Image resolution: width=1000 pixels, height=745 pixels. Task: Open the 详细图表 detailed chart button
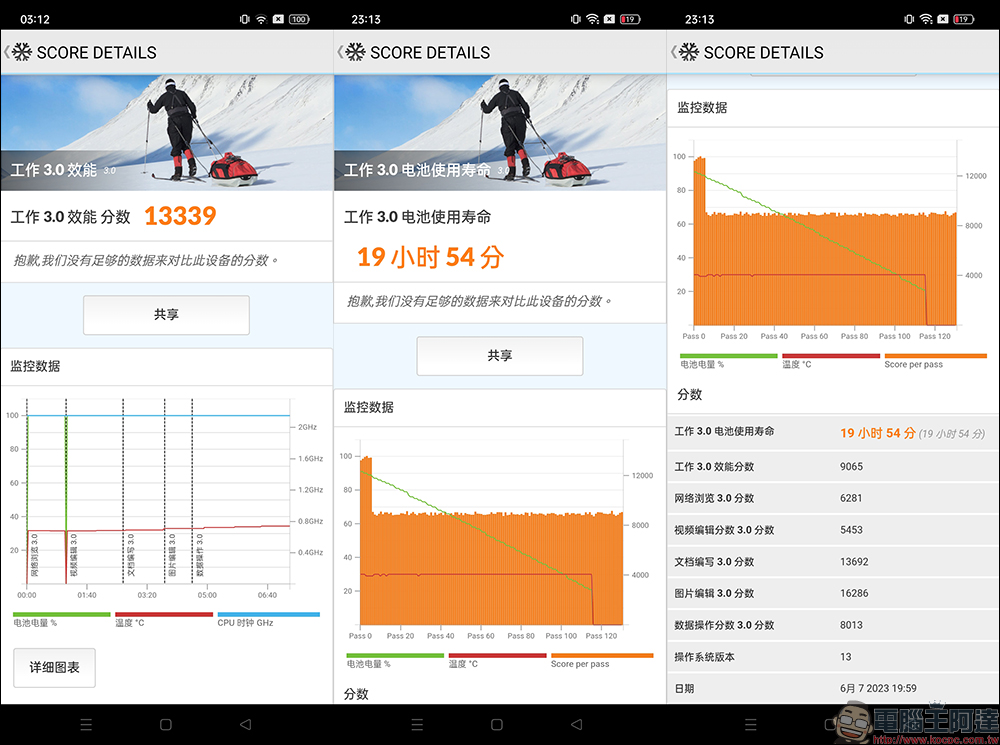[x=55, y=668]
